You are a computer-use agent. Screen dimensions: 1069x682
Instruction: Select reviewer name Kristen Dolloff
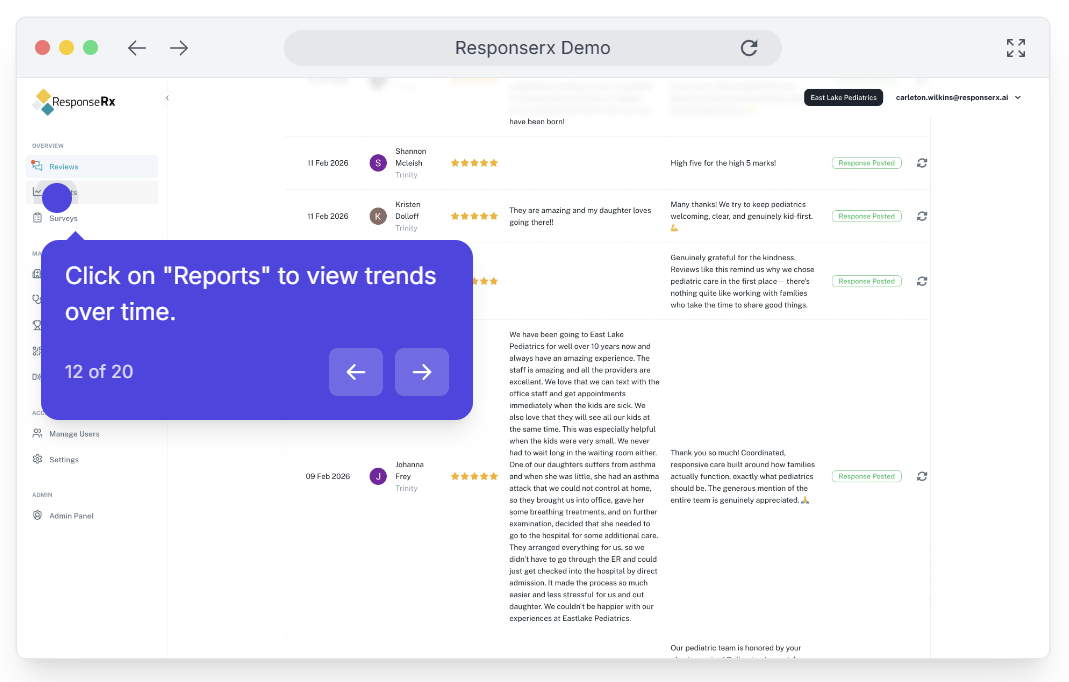pyautogui.click(x=408, y=210)
